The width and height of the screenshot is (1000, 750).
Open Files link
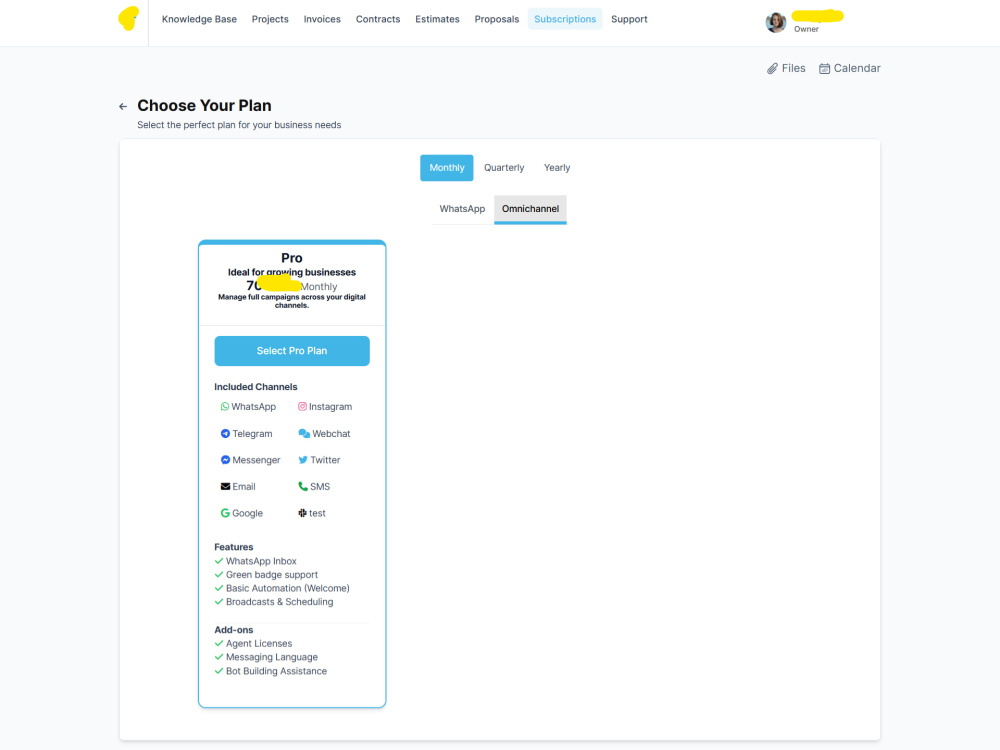(x=786, y=68)
